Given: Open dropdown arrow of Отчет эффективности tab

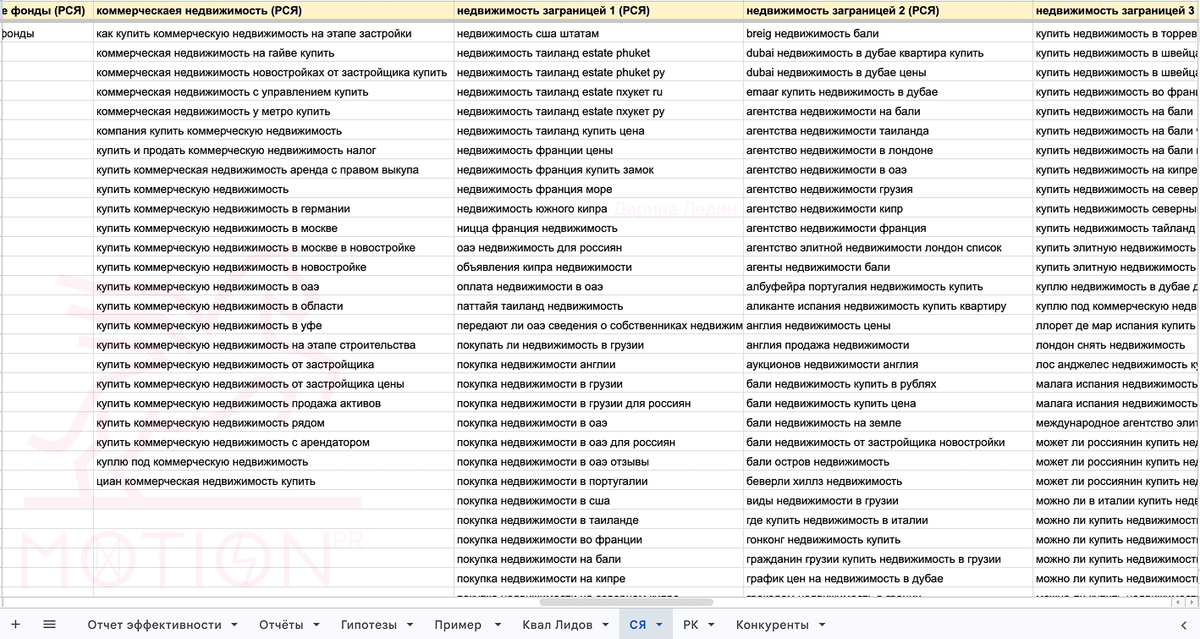Looking at the screenshot, I should click(x=233, y=625).
